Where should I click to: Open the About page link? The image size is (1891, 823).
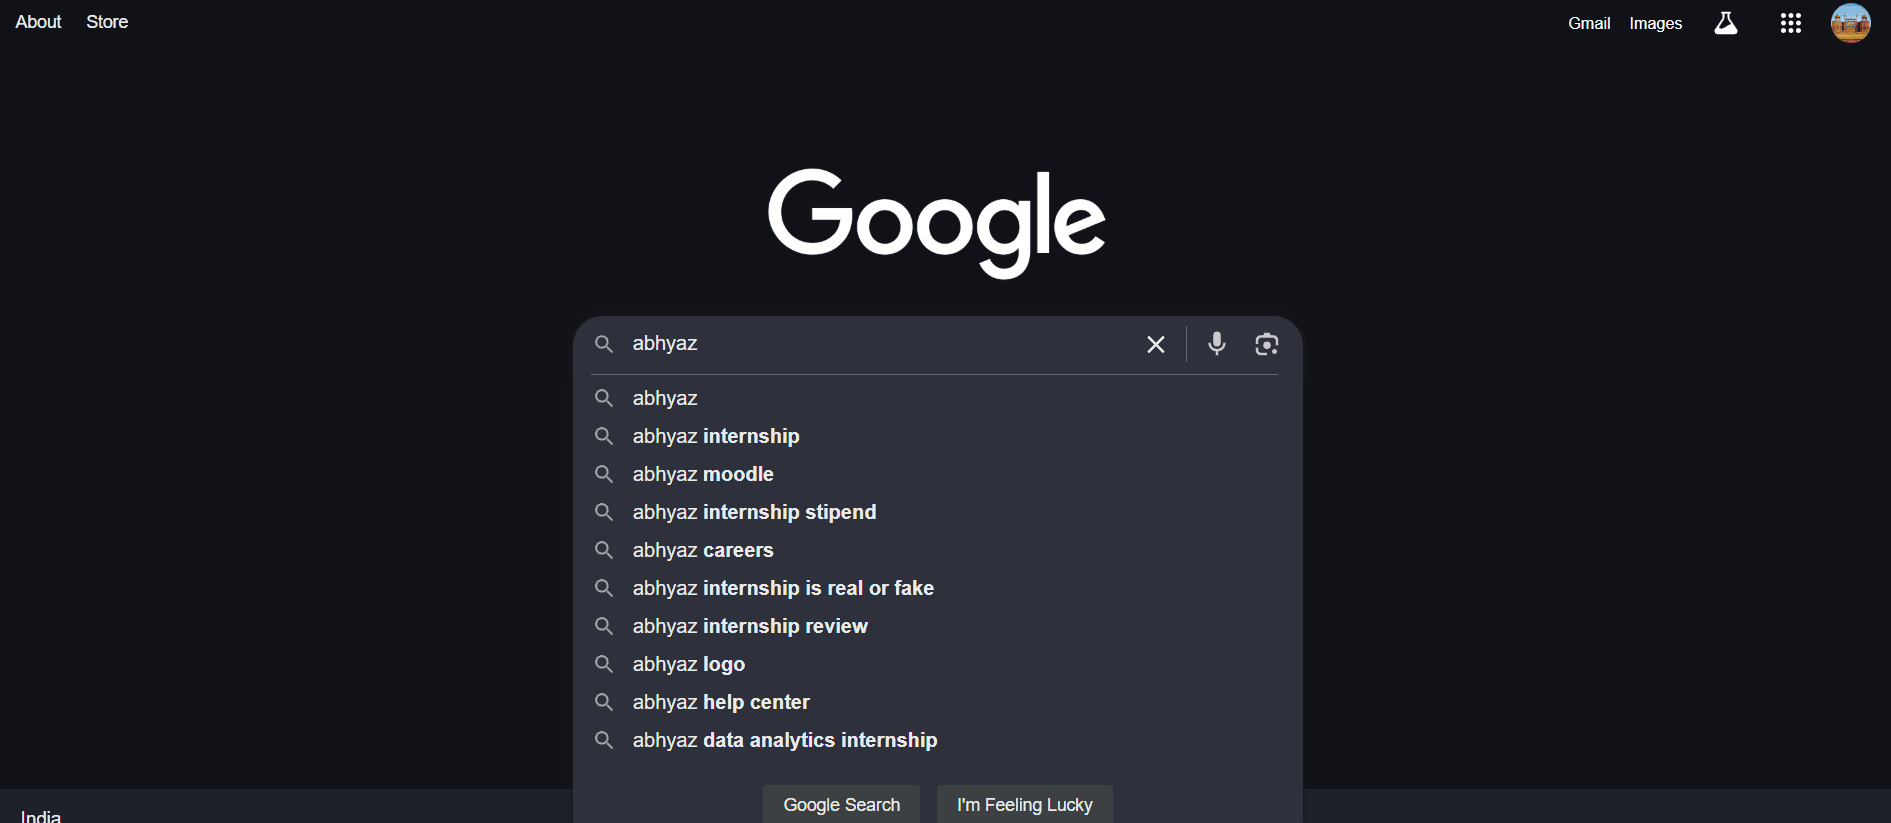[x=38, y=22]
